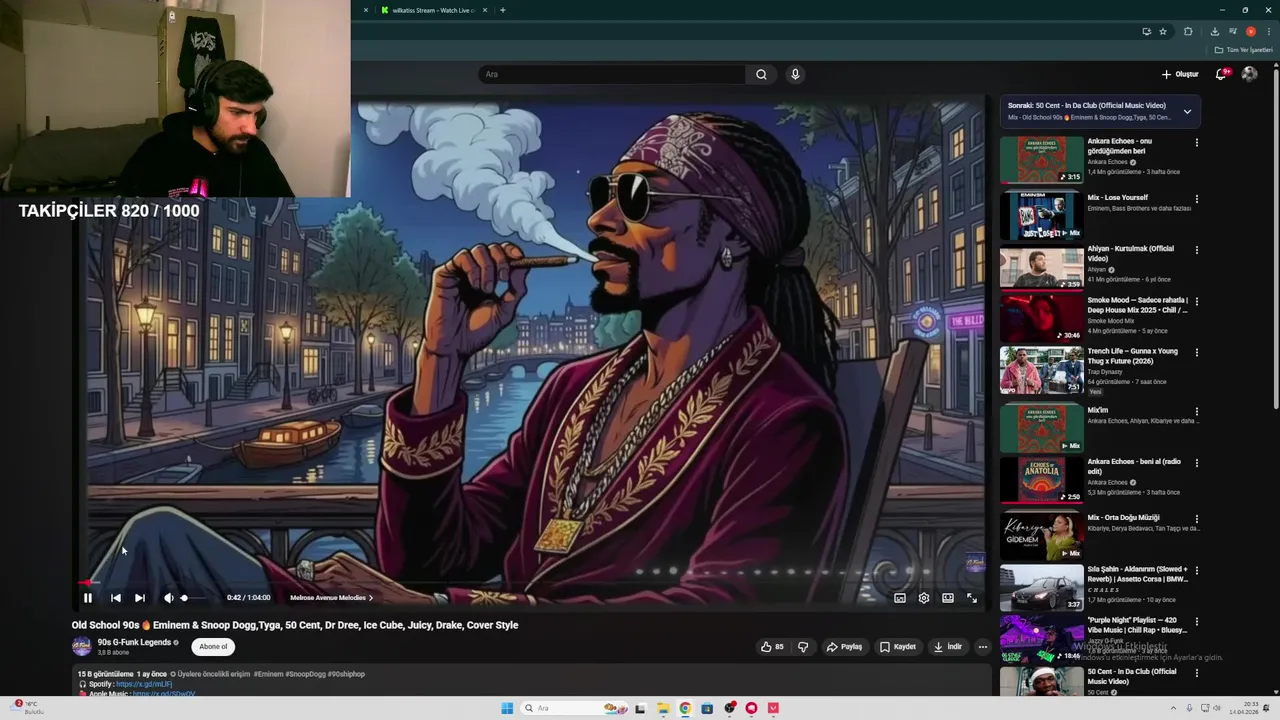The image size is (1280, 720).
Task: Open 90s G-Funk Legends channel avatar
Action: tap(82, 646)
